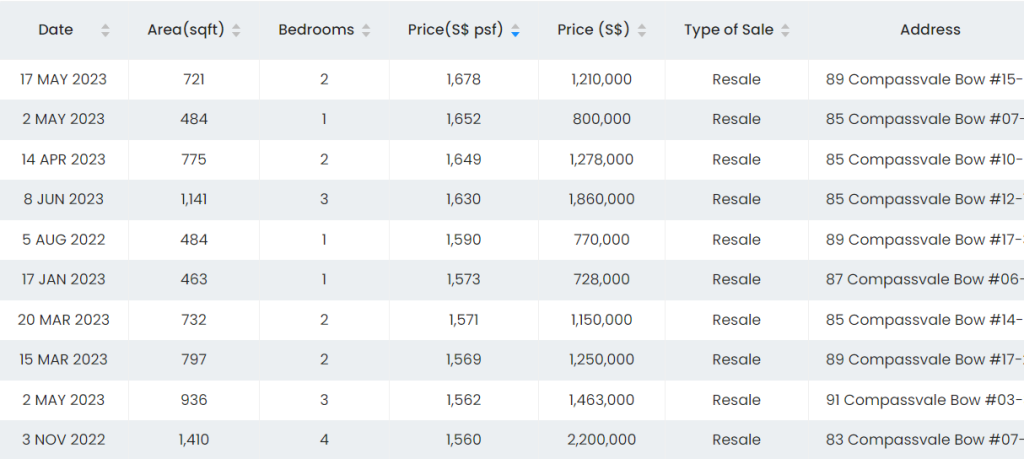This screenshot has width=1024, height=459.
Task: Open the 87 Compassvale Bow #06 address
Action: point(923,280)
